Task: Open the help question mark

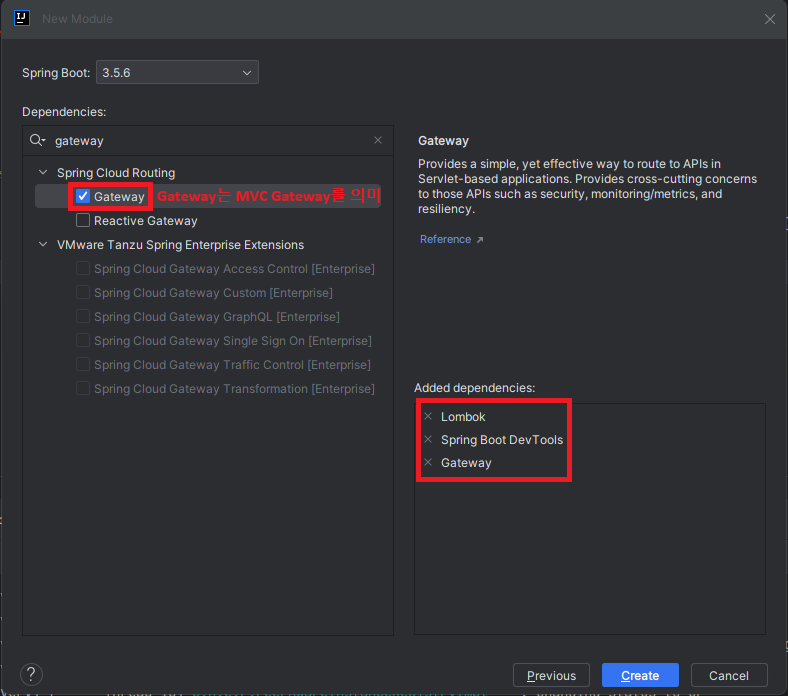Action: [31, 674]
